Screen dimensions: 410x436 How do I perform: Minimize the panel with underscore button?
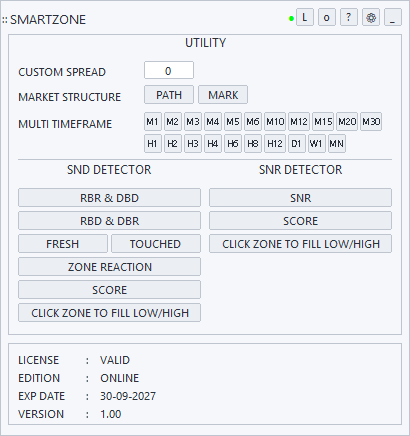point(393,17)
